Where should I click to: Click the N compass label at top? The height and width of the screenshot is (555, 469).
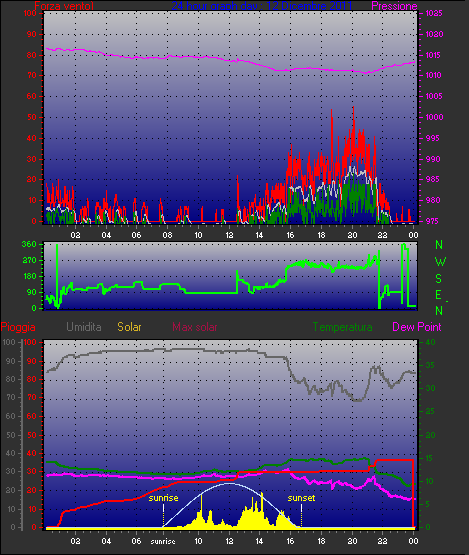(x=439, y=245)
